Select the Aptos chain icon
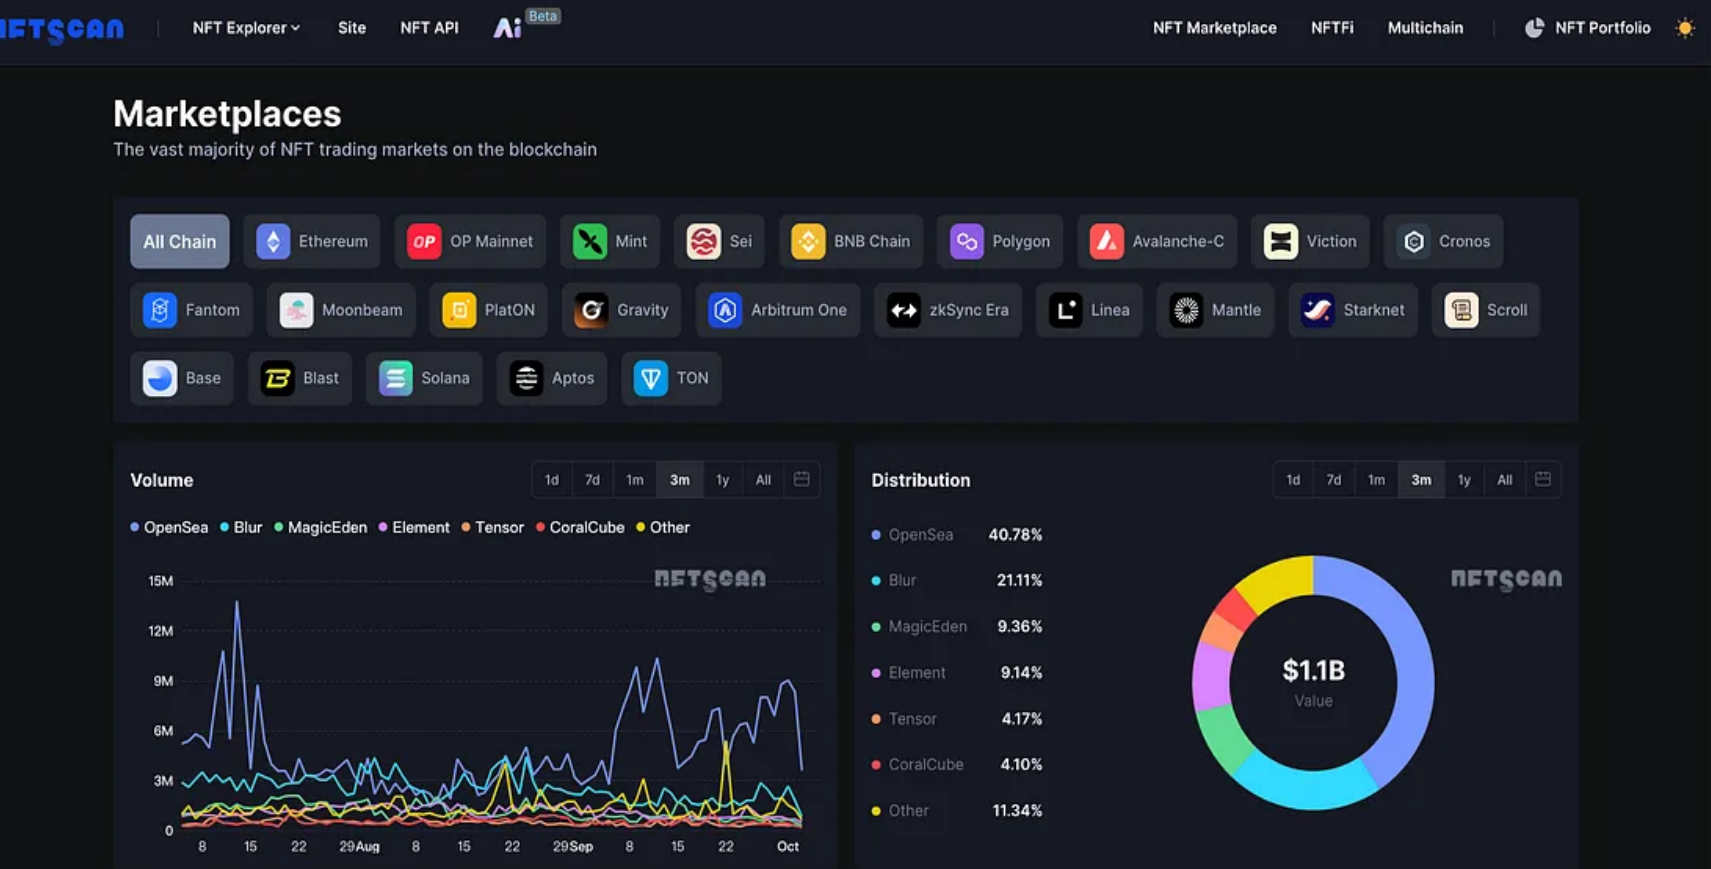Image resolution: width=1711 pixels, height=869 pixels. tap(526, 378)
